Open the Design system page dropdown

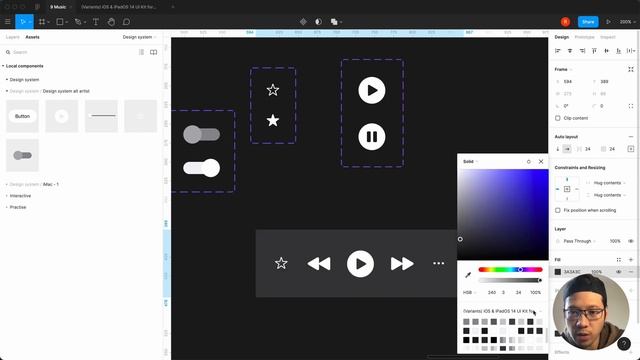point(140,37)
